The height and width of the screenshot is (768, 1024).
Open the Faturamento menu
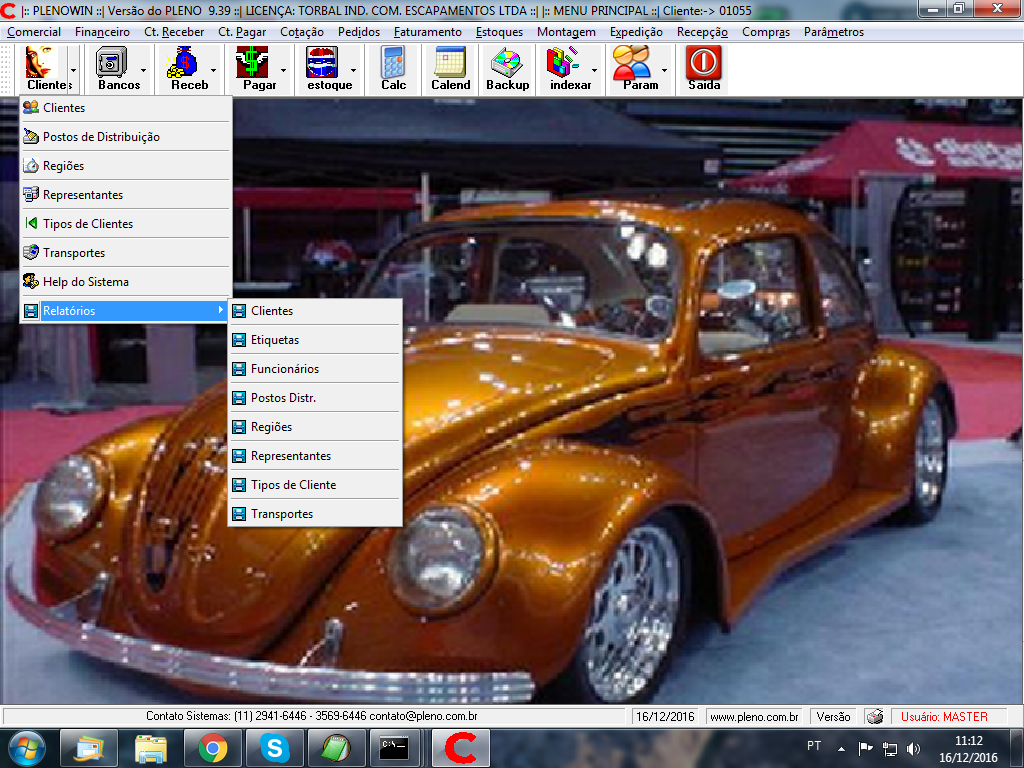tap(427, 32)
